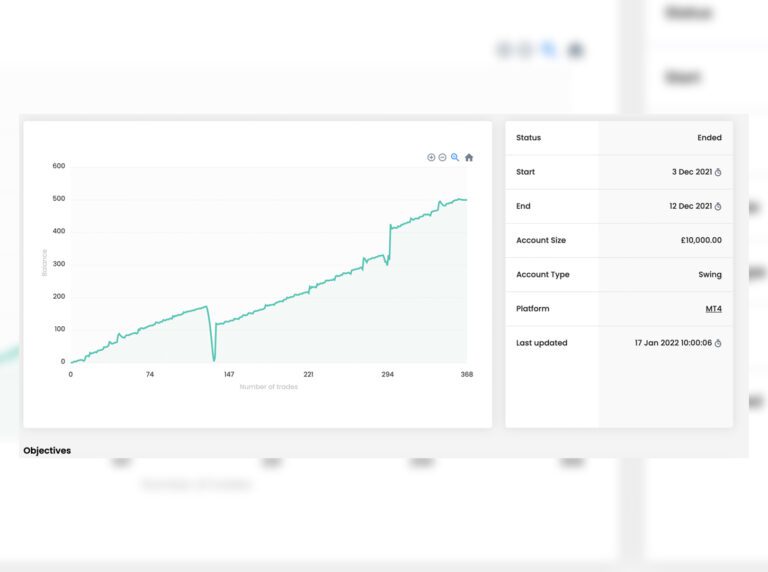This screenshot has height=572, width=768.
Task: Click the lowest point of the balance dip
Action: (214, 359)
